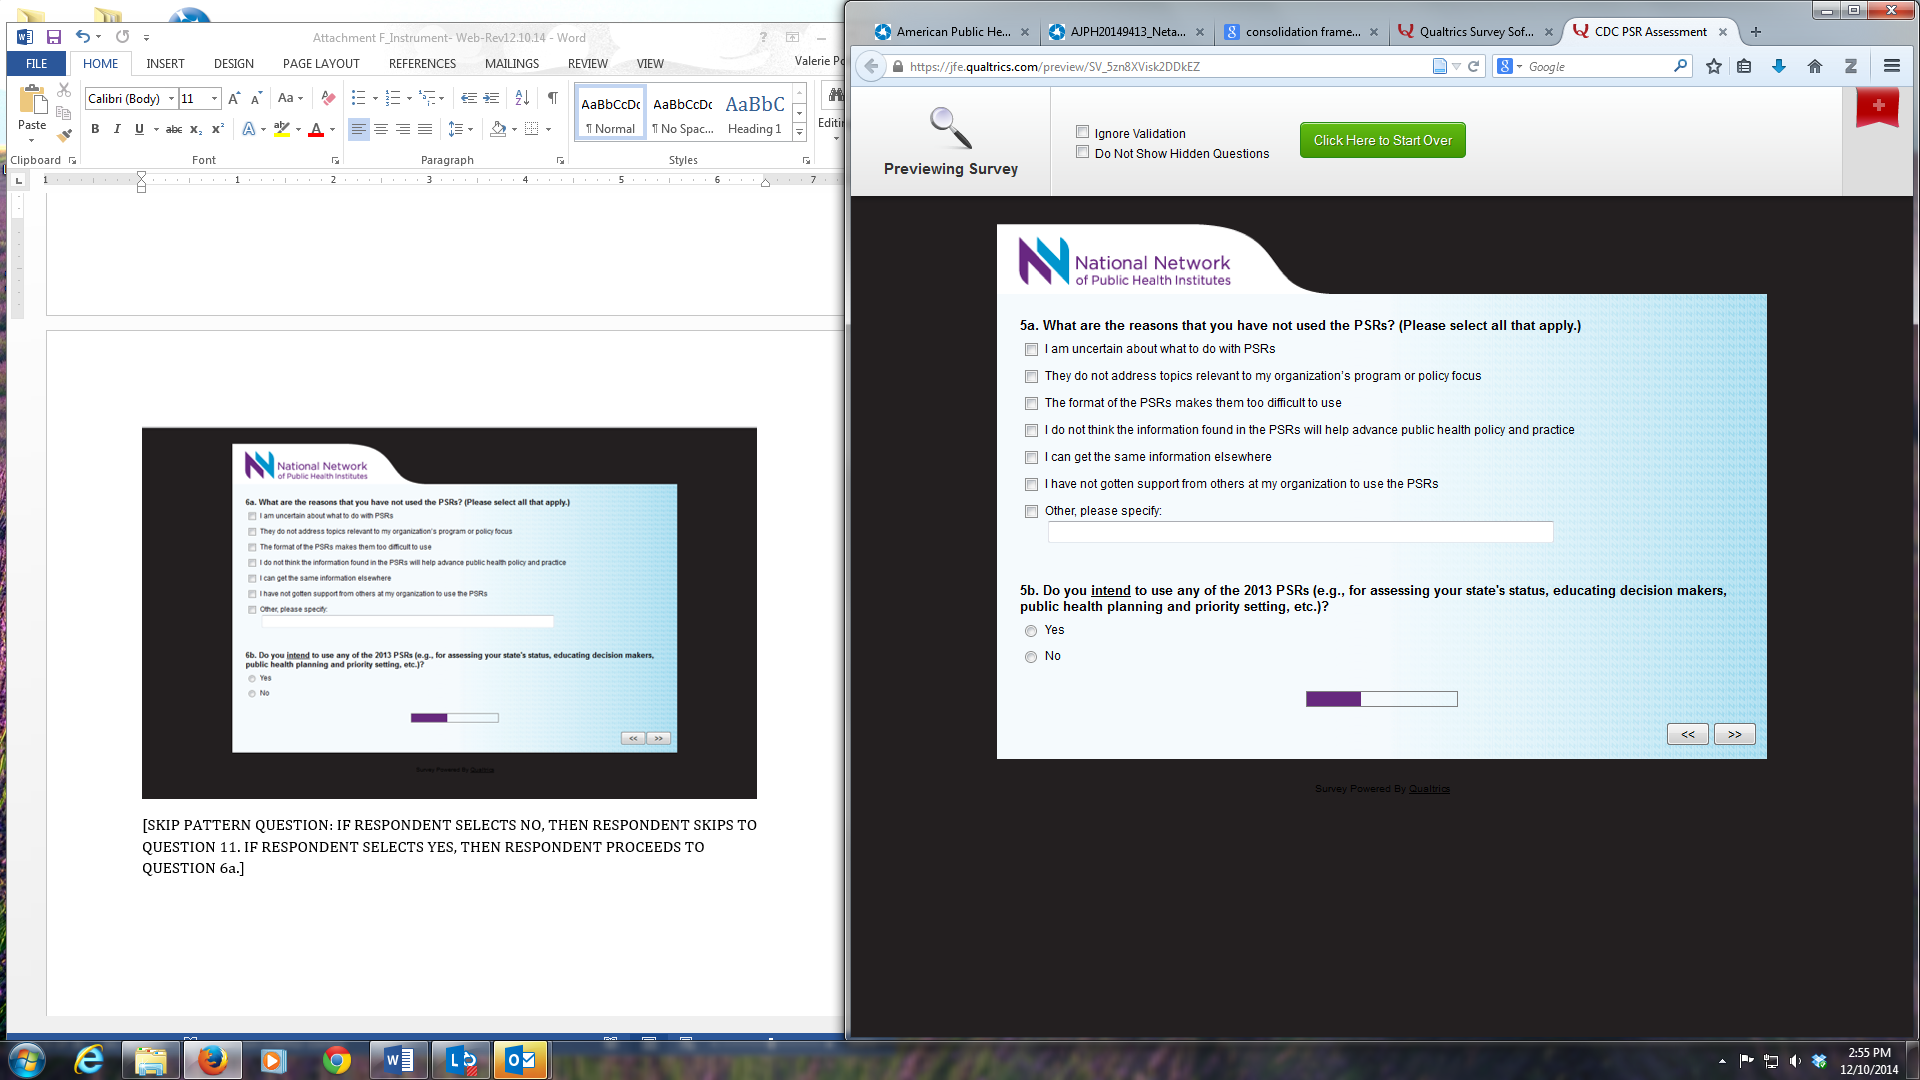Viewport: 1920px width, 1080px height.
Task: Open the Firefox downloads arrow icon
Action: (1779, 67)
